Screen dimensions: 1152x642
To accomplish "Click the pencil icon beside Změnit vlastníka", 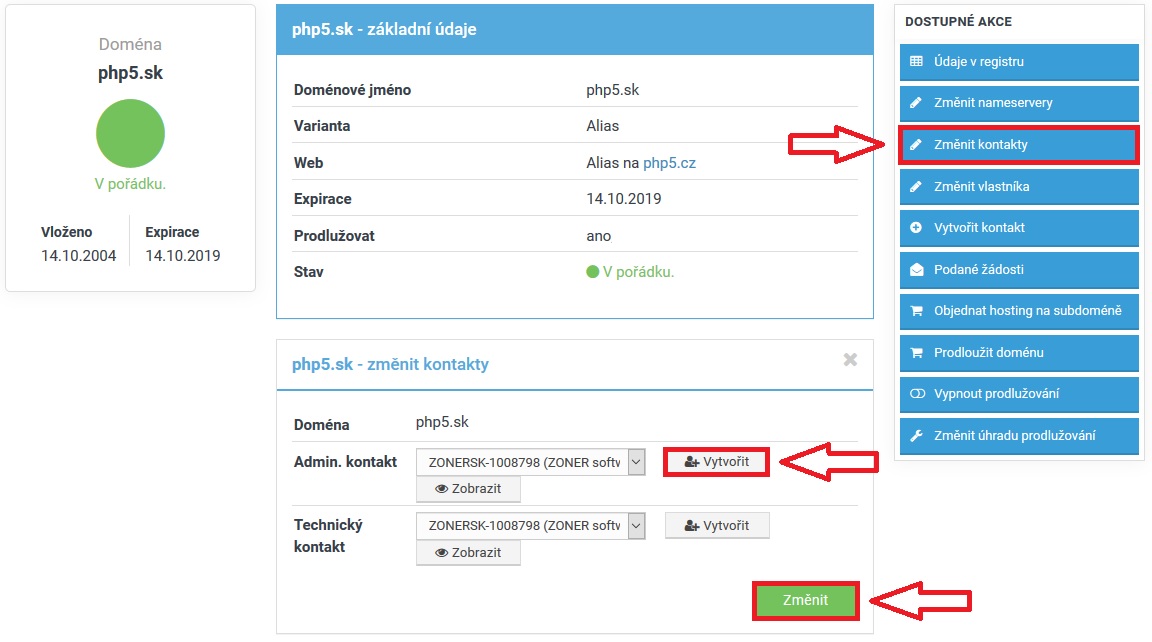I will point(916,187).
